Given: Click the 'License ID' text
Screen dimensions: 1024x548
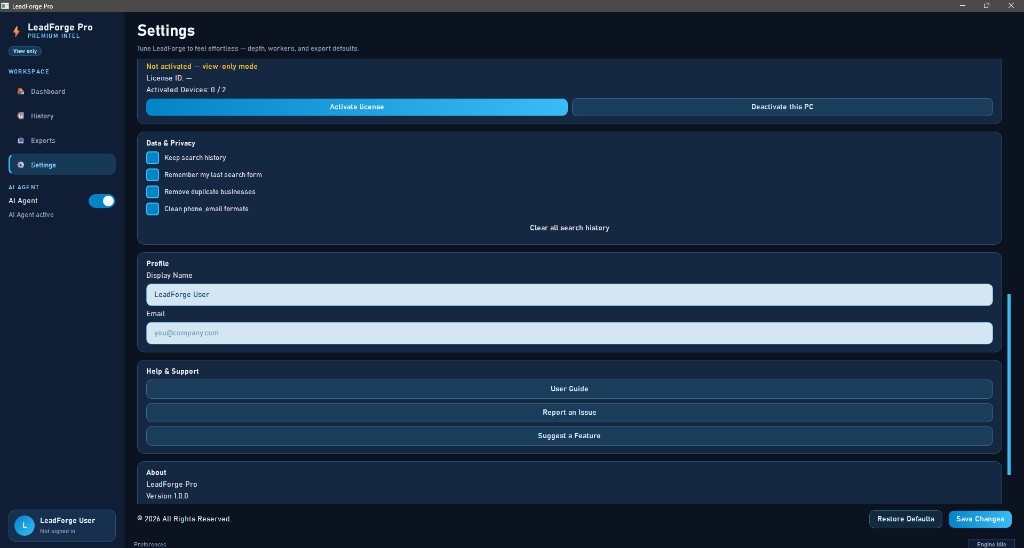Looking at the screenshot, I should [x=169, y=78].
